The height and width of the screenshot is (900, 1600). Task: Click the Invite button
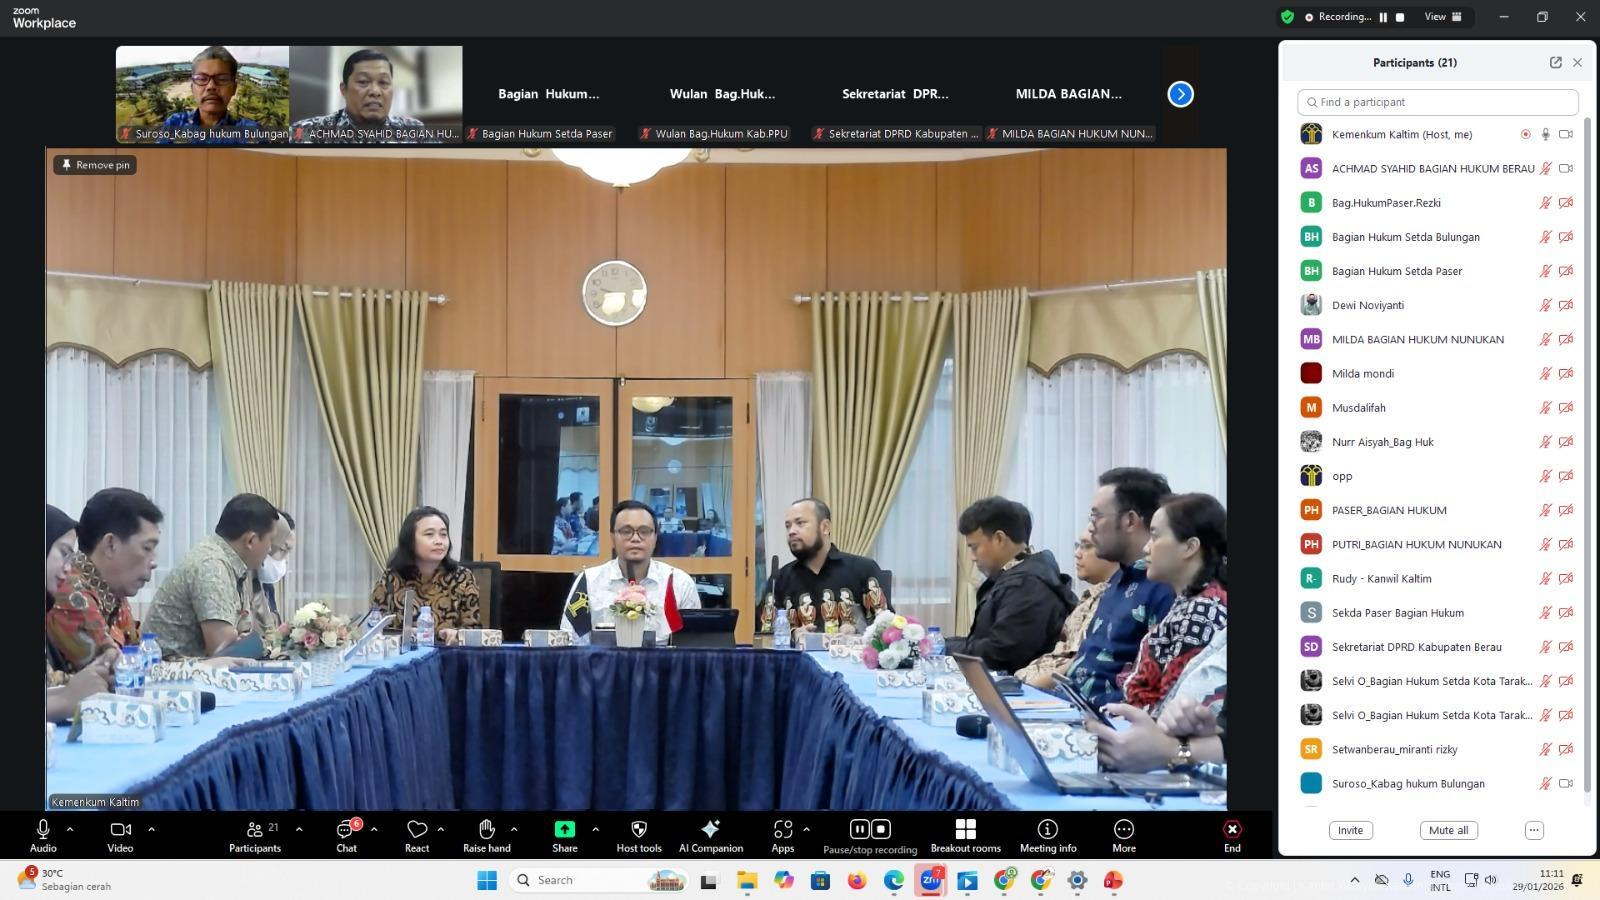click(1350, 830)
